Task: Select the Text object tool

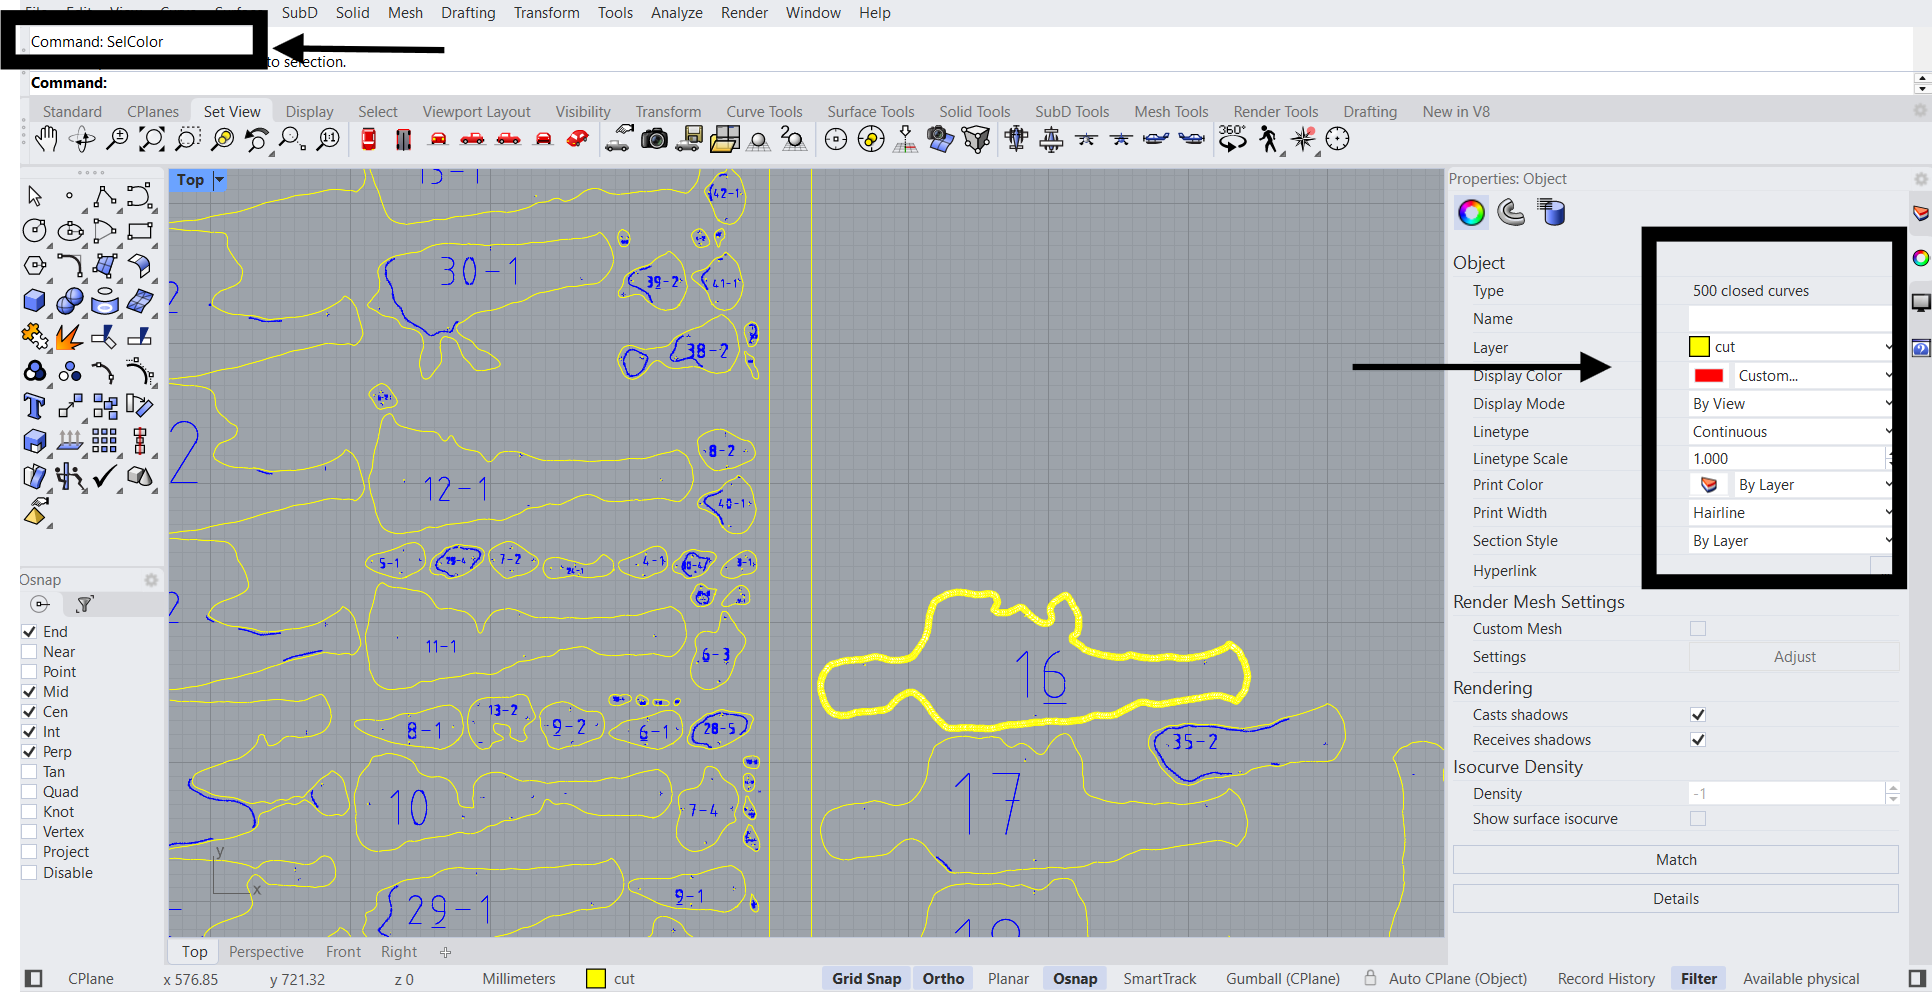Action: coord(35,406)
